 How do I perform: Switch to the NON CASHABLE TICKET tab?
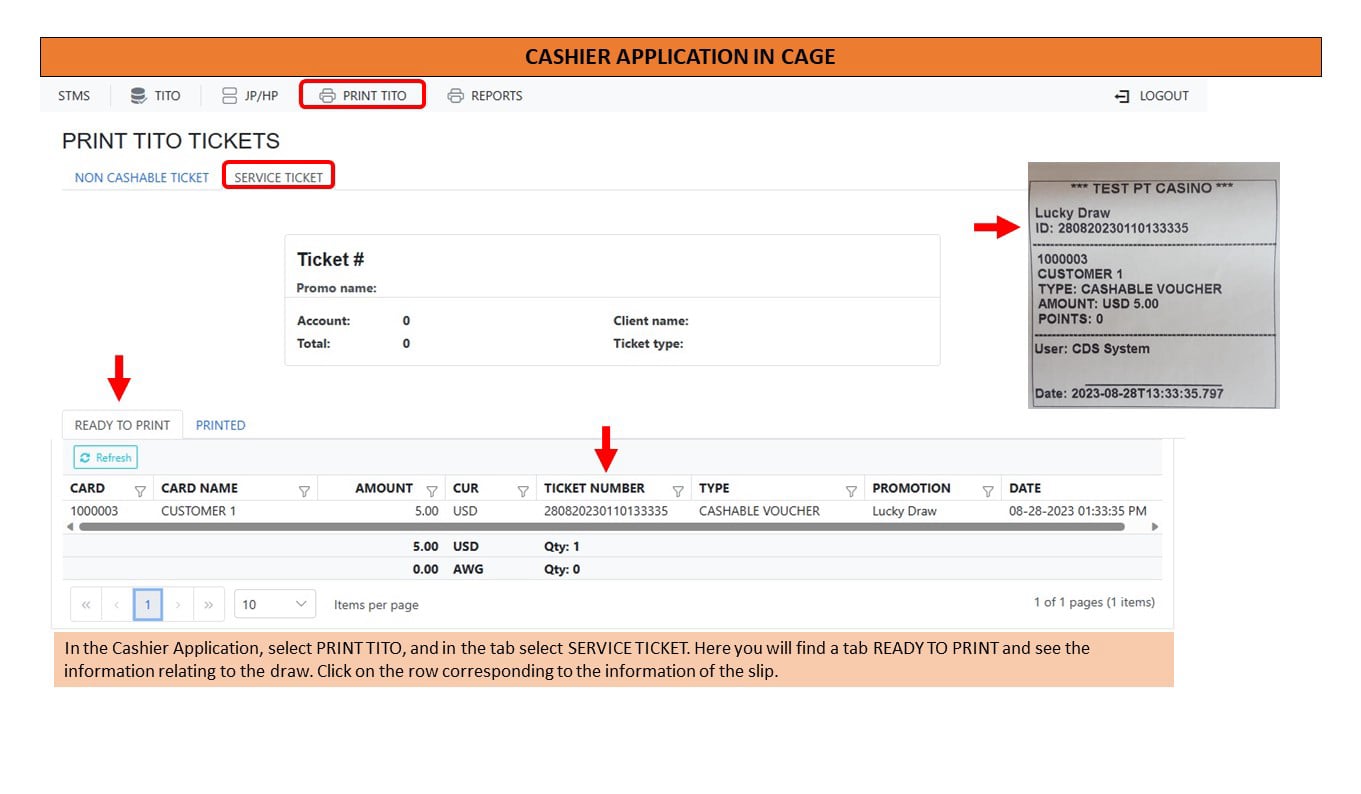[x=142, y=177]
